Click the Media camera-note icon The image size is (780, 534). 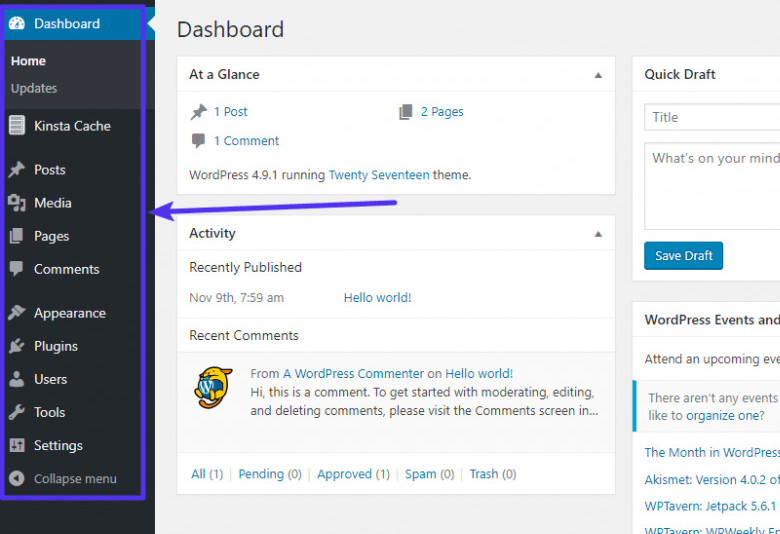click(16, 203)
